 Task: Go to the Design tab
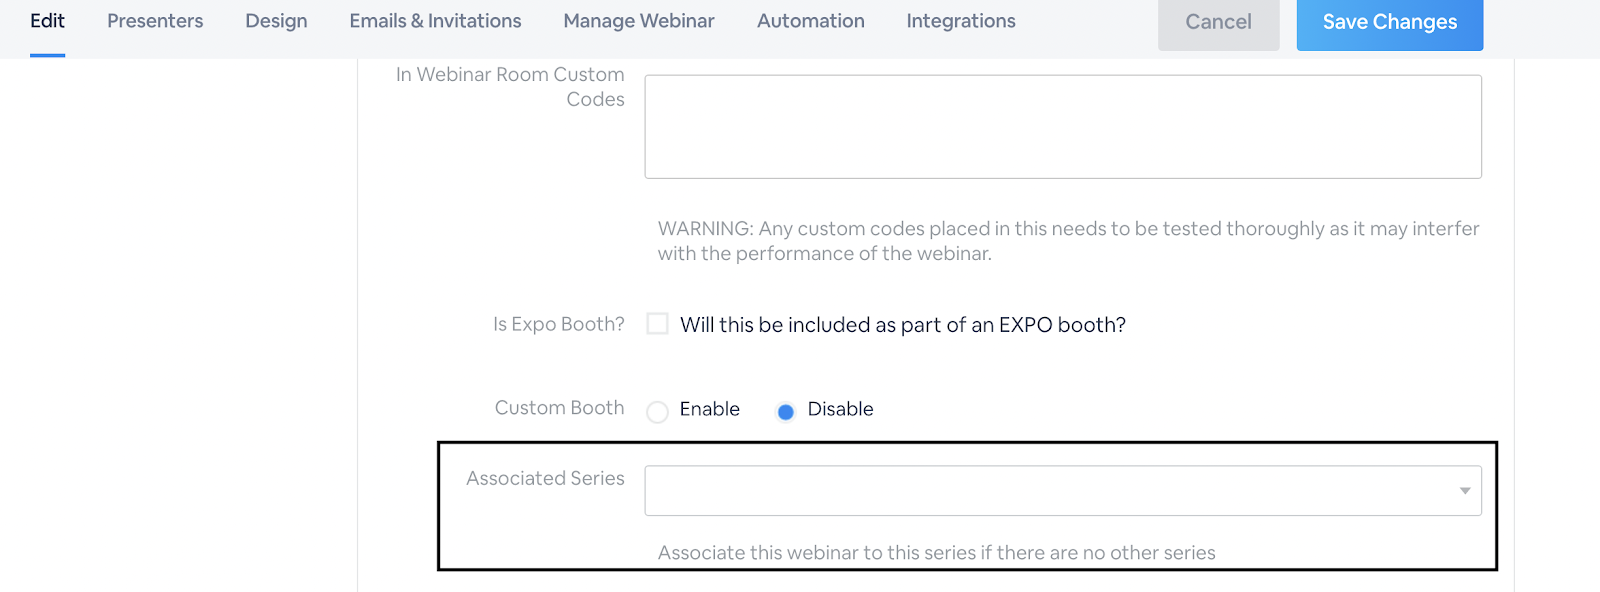point(276,21)
